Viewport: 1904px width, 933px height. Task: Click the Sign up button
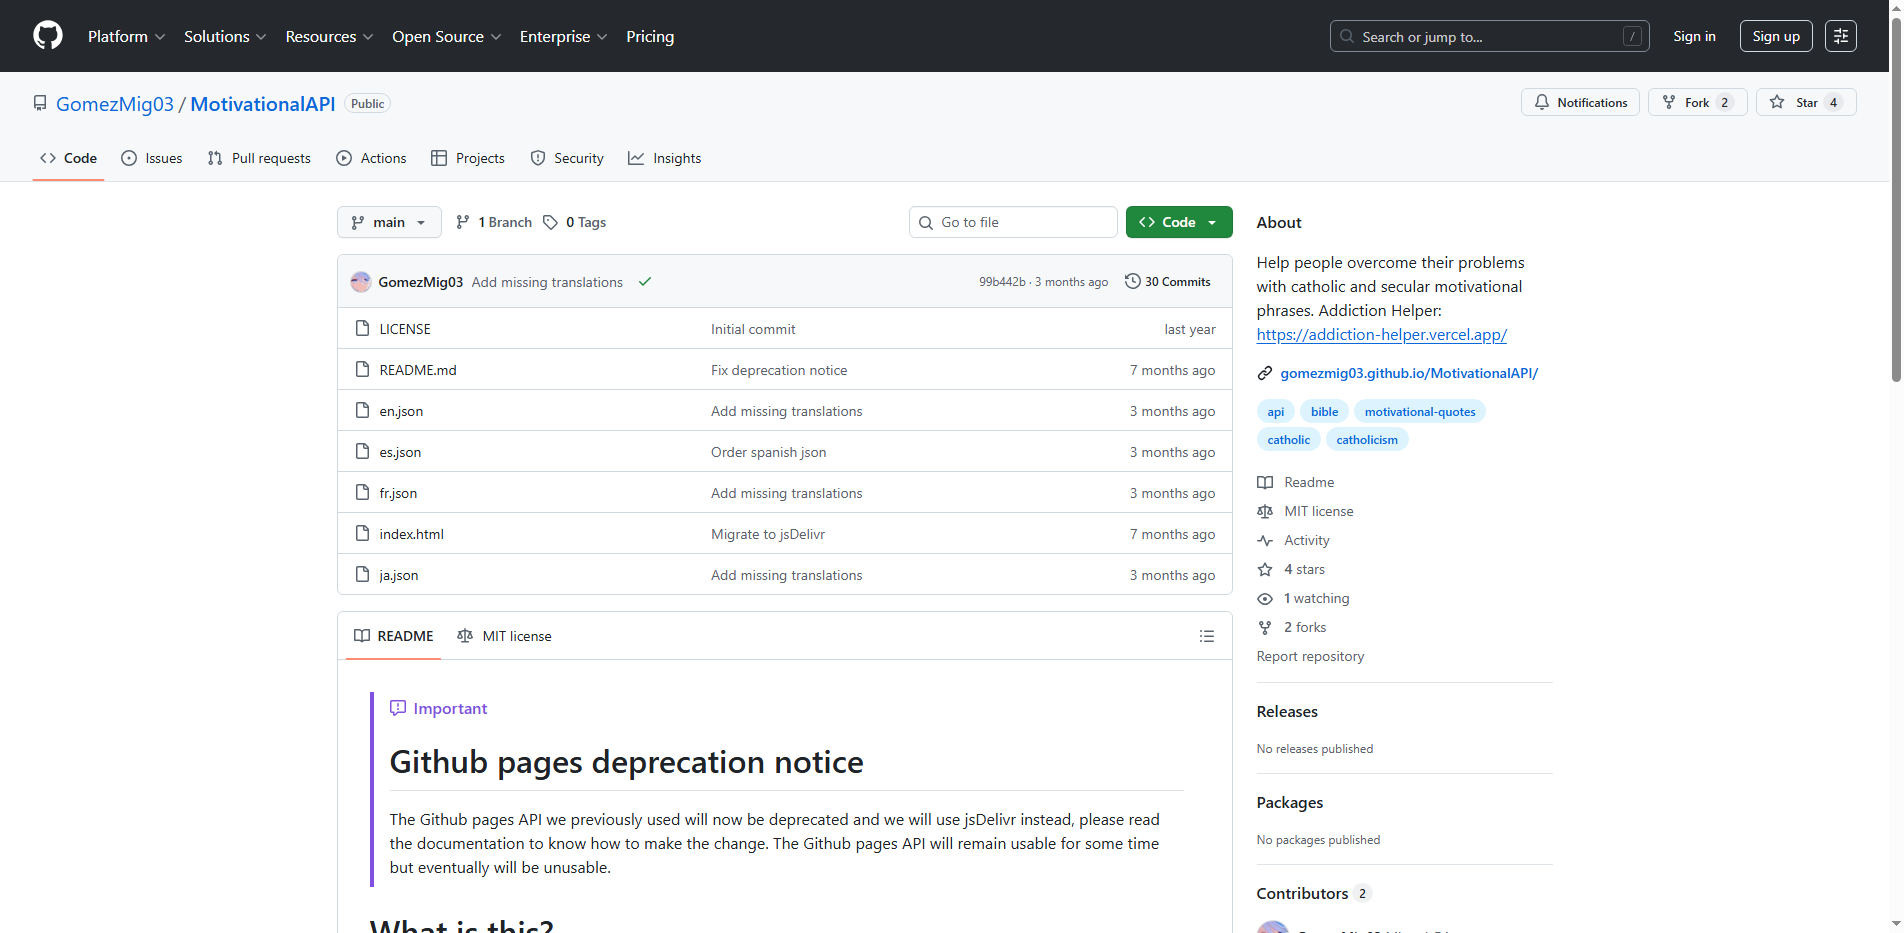click(x=1776, y=36)
